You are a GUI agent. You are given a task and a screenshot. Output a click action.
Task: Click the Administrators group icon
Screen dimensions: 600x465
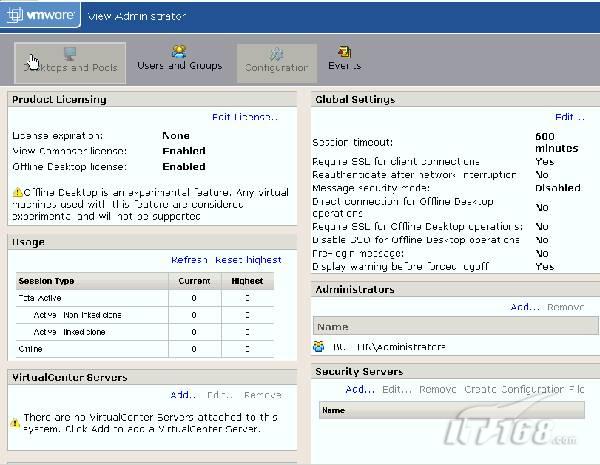318,347
